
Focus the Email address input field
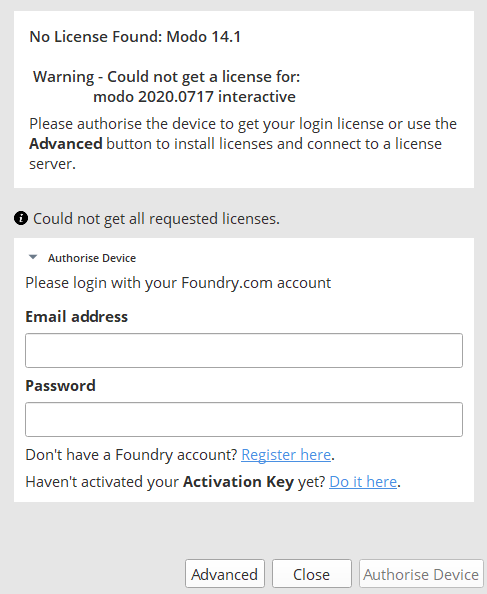[x=244, y=350]
